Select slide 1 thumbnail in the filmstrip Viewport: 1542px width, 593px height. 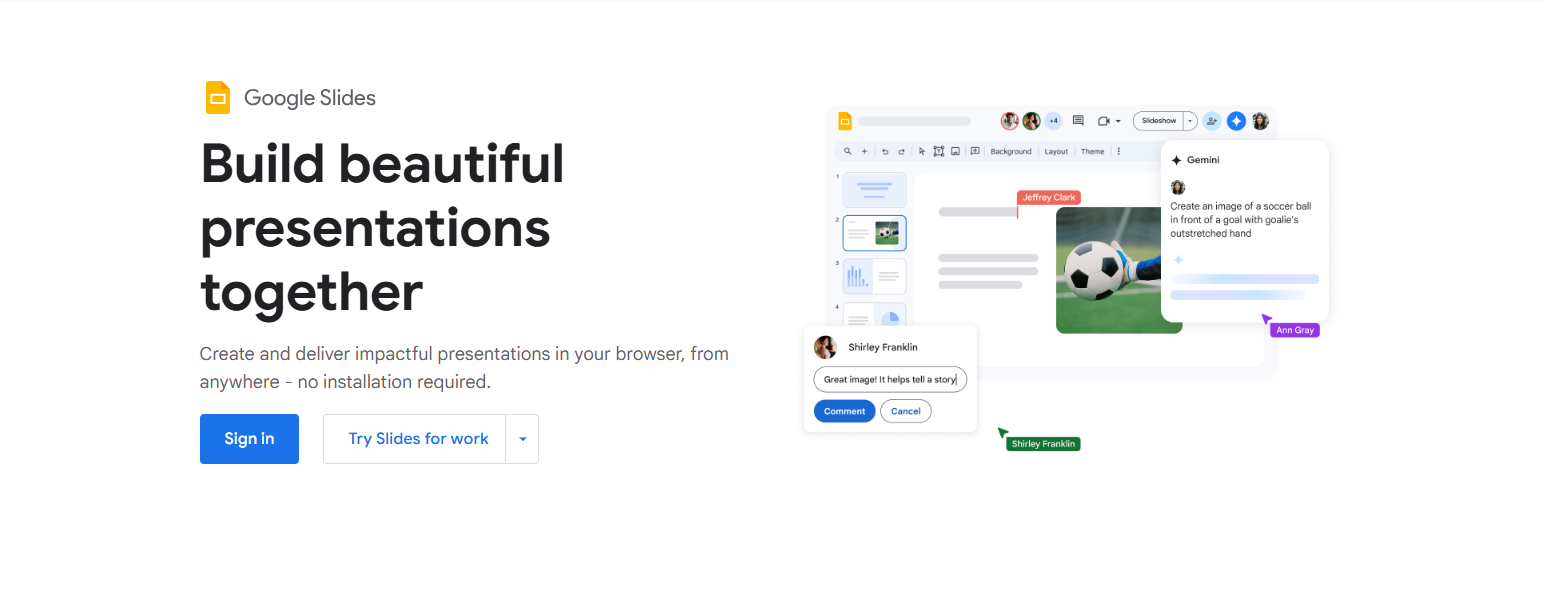pos(875,190)
